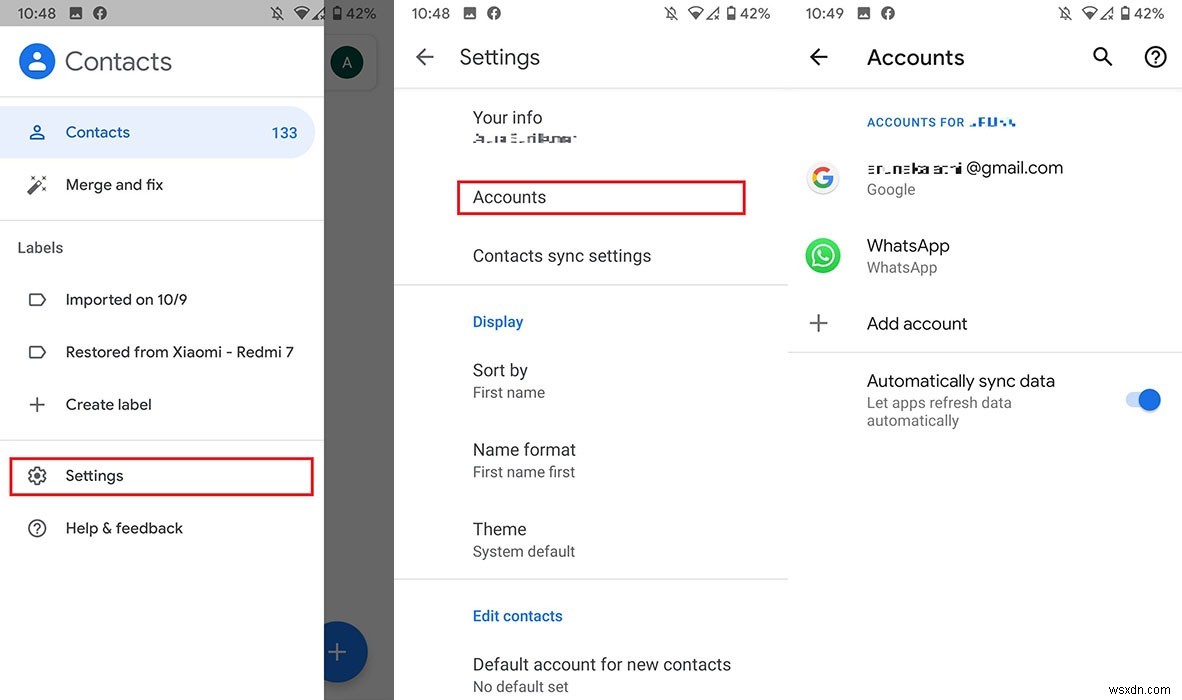Tap the plus icon next to Create label
The image size is (1182, 700).
click(37, 404)
